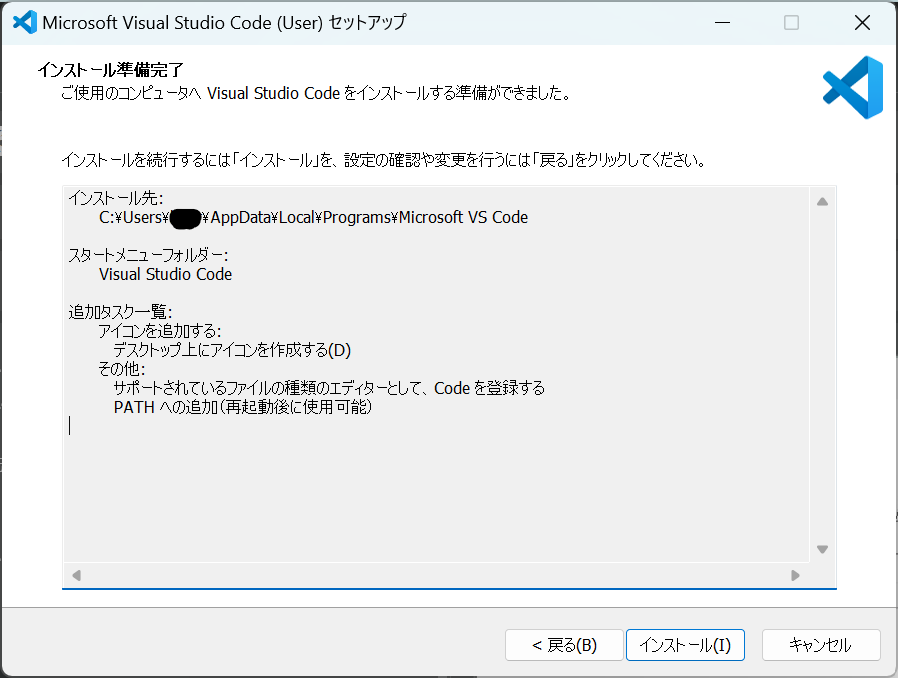Click the 'Visual Studio Code' start menu folder text

tap(166, 274)
